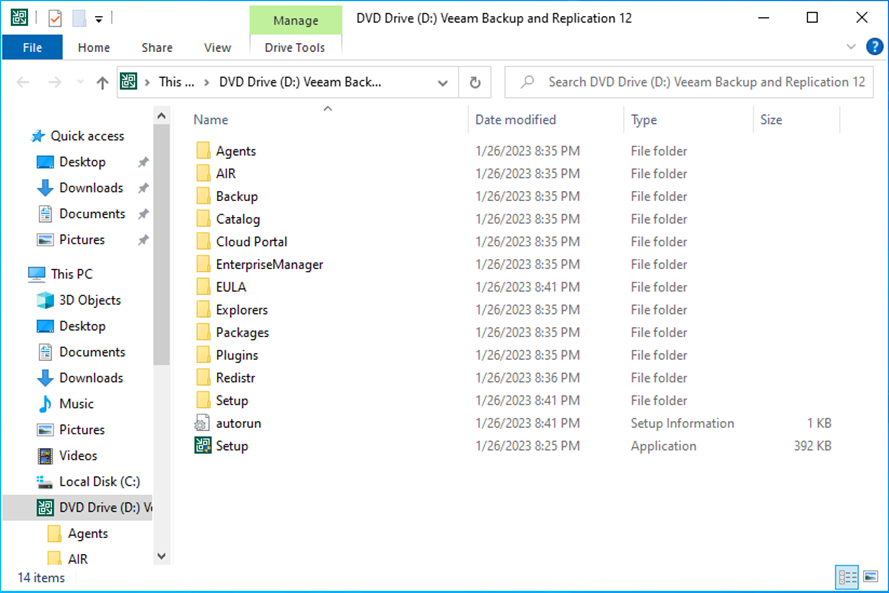Select the EnterpriseManager folder
This screenshot has height=593, width=889.
pos(269,264)
